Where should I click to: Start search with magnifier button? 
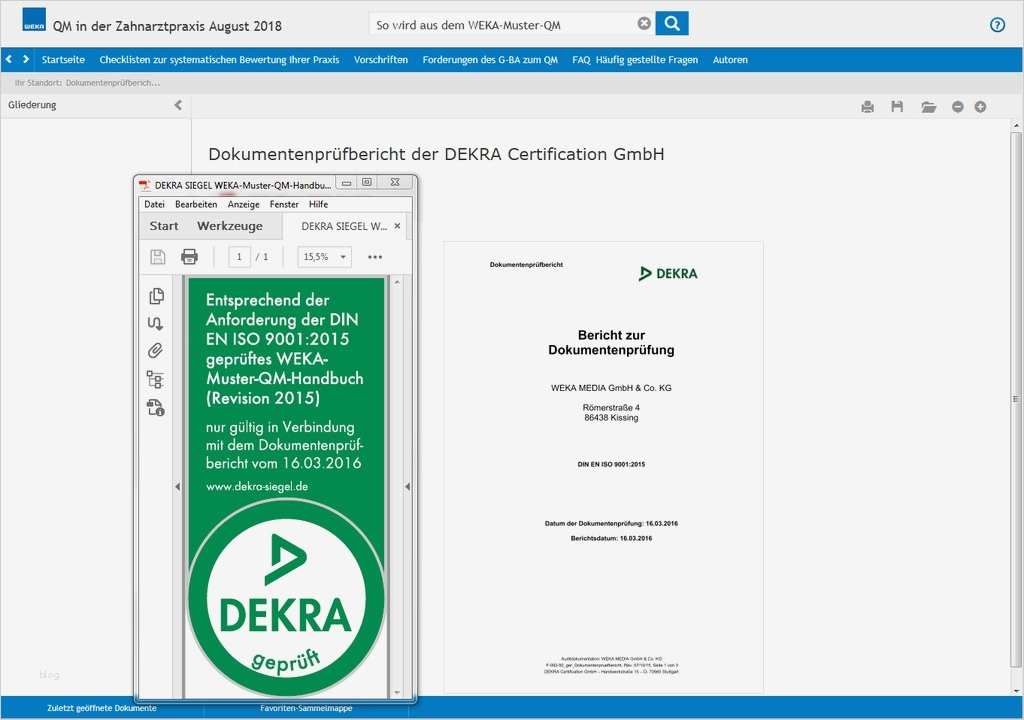[x=672, y=24]
